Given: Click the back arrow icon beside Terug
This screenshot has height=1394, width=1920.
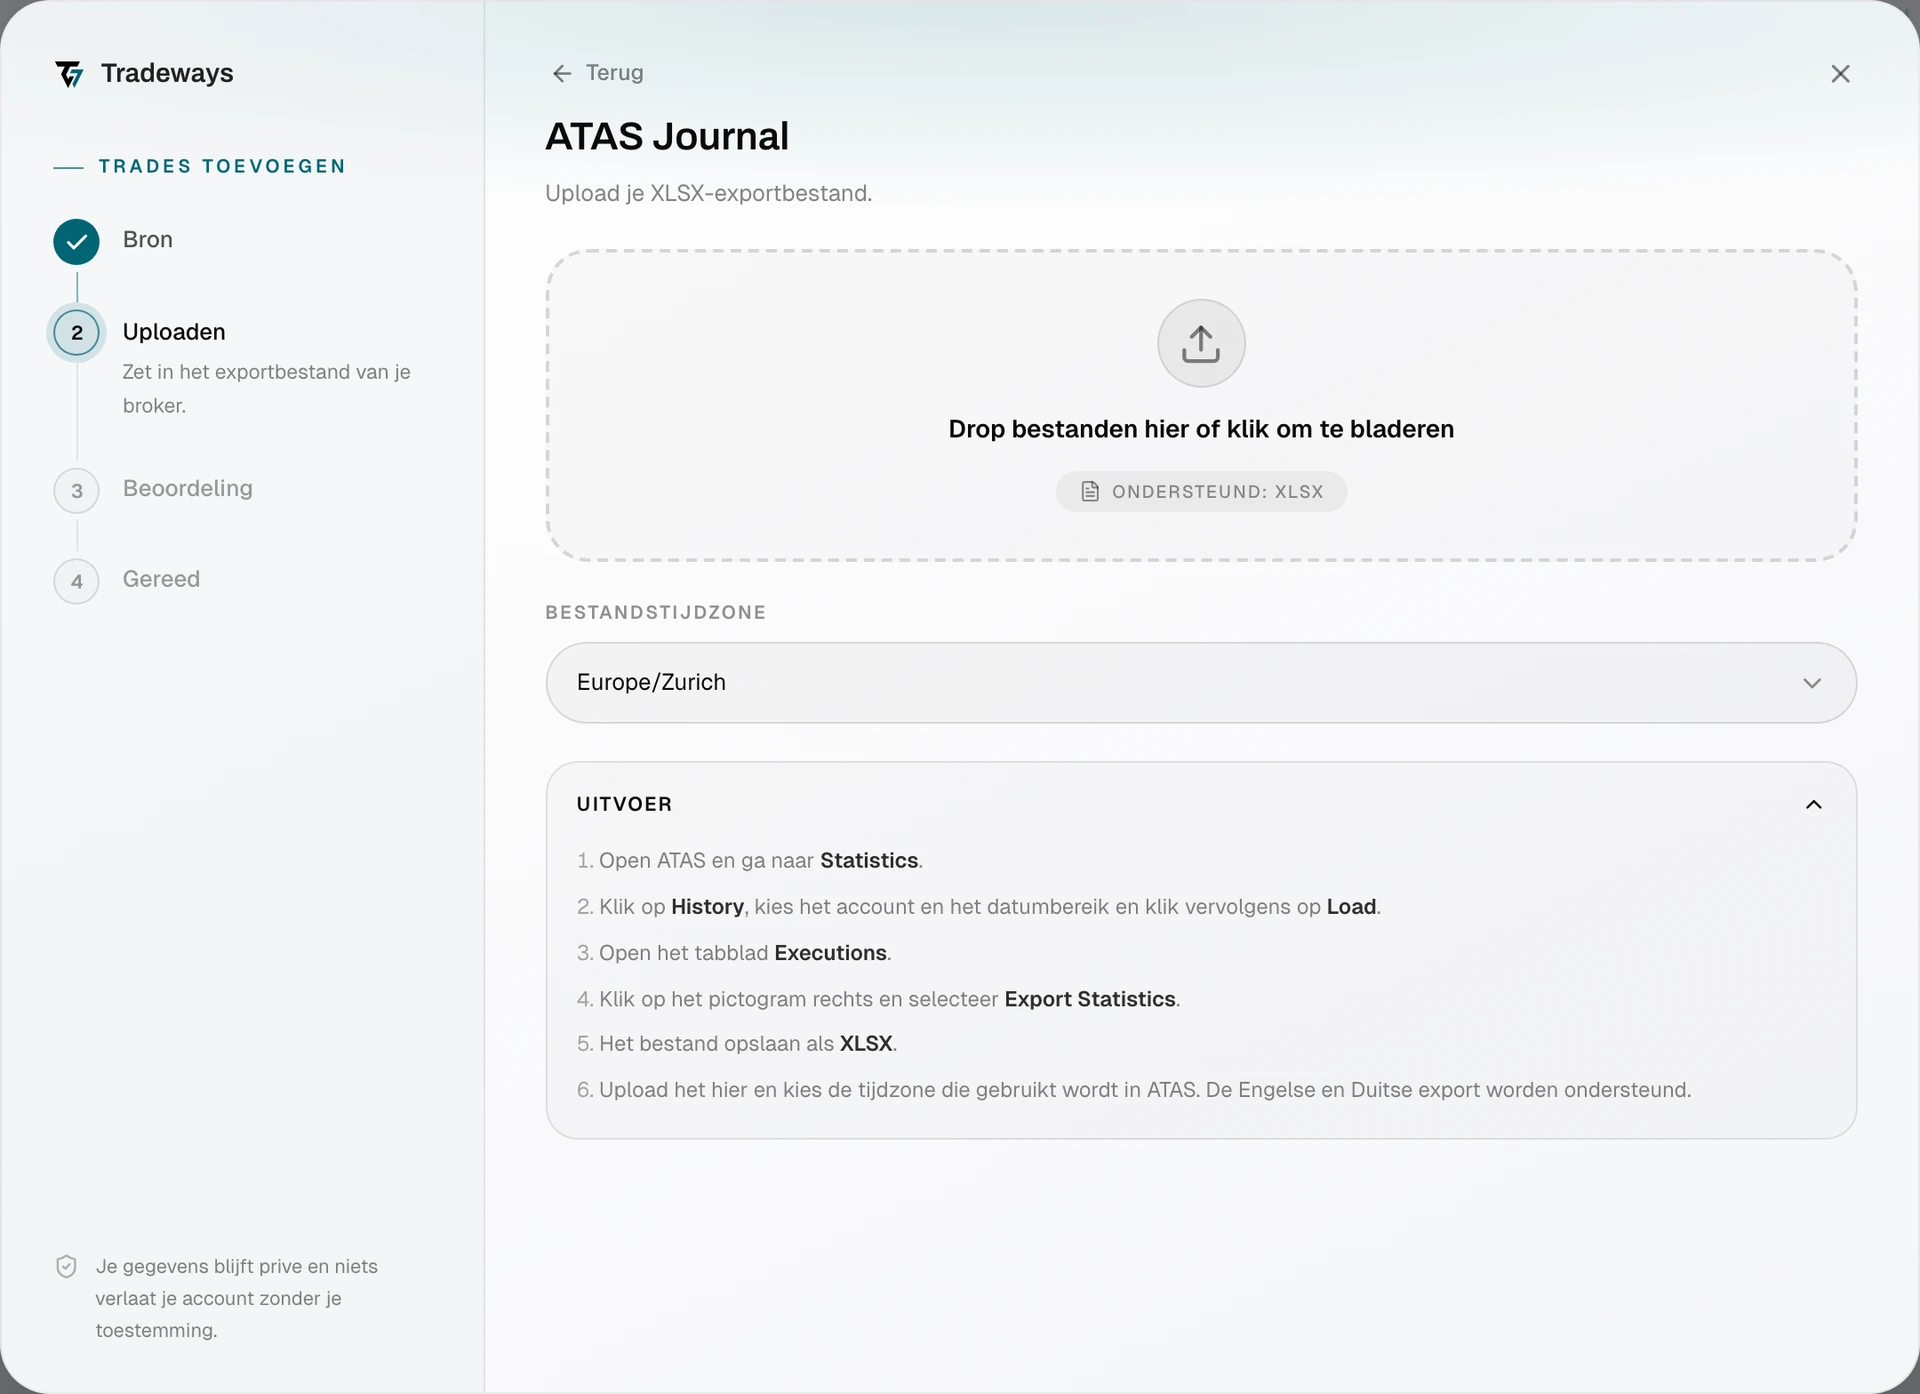Looking at the screenshot, I should pos(562,74).
